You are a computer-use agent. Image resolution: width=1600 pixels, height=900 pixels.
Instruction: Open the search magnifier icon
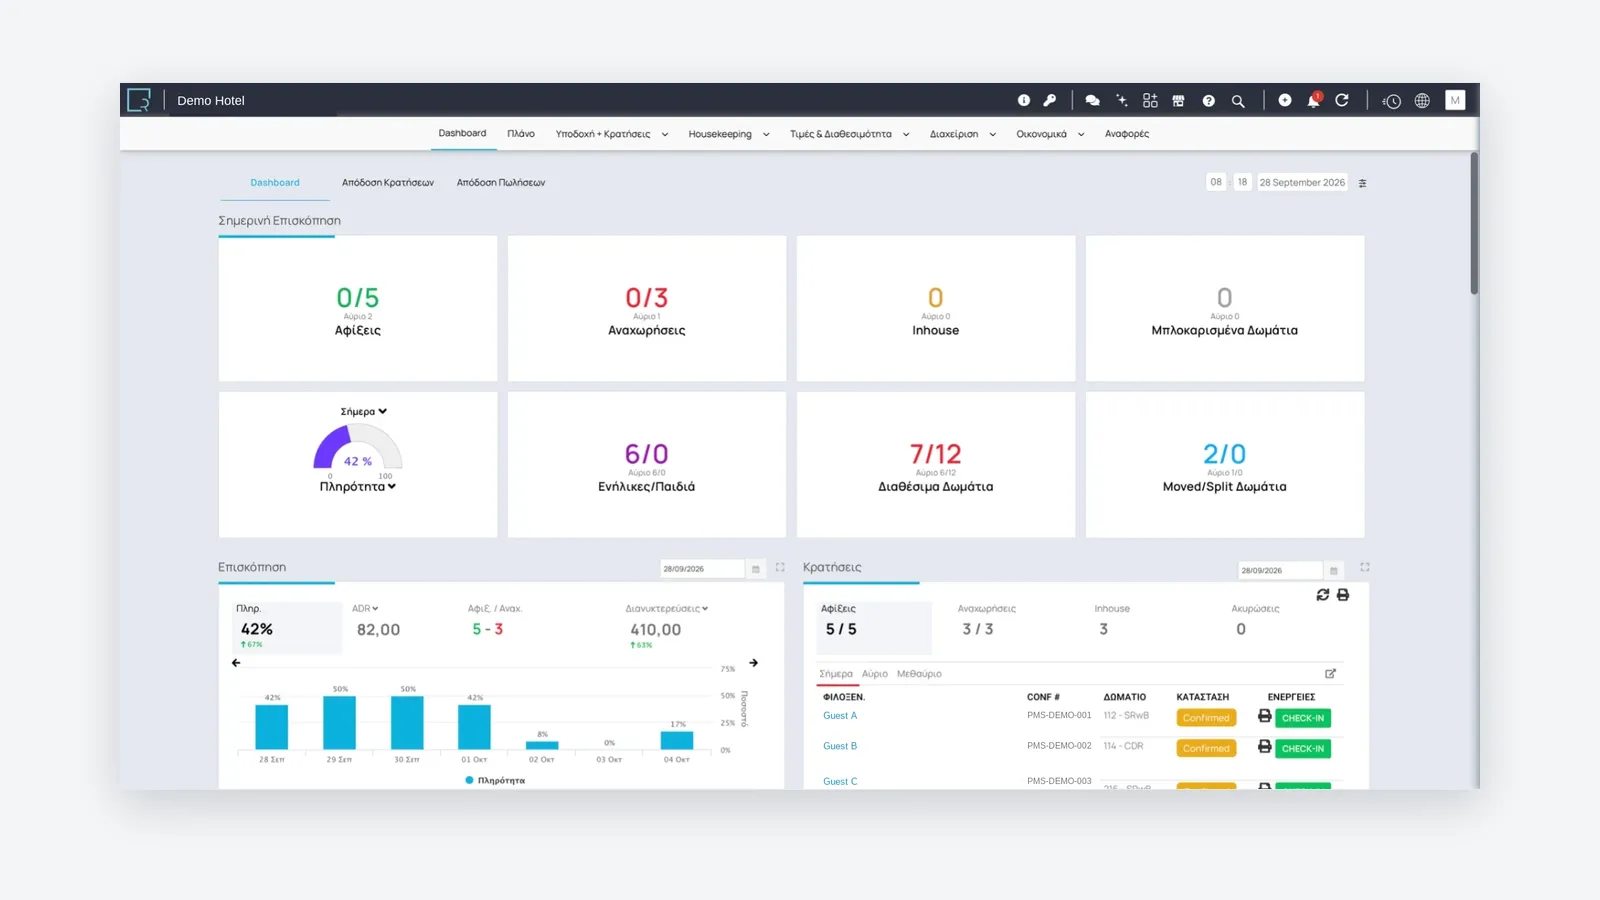pyautogui.click(x=1238, y=101)
